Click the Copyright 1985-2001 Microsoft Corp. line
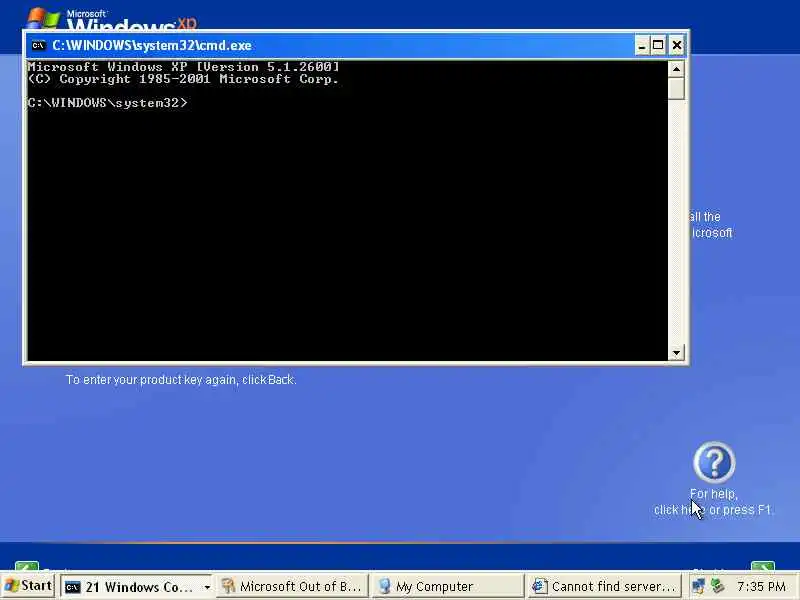This screenshot has height=600, width=800. [183, 79]
